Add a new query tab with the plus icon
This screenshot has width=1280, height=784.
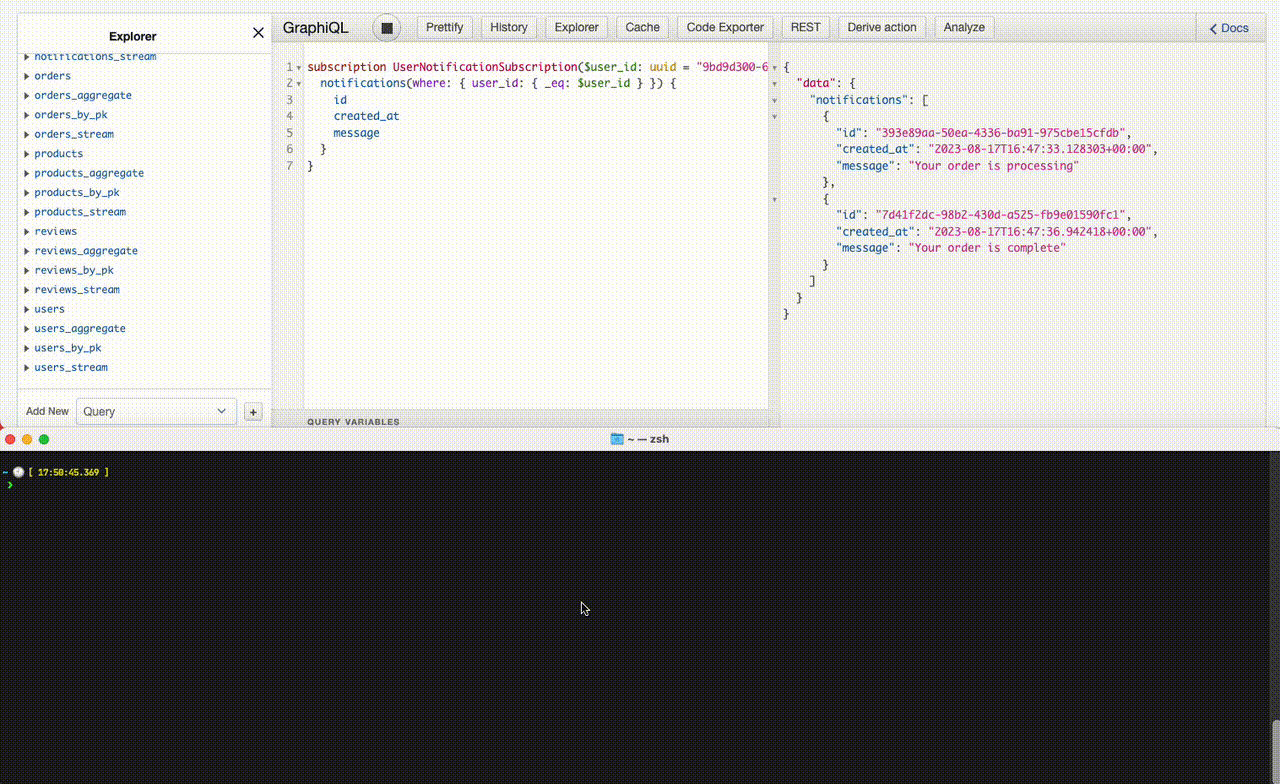253,411
